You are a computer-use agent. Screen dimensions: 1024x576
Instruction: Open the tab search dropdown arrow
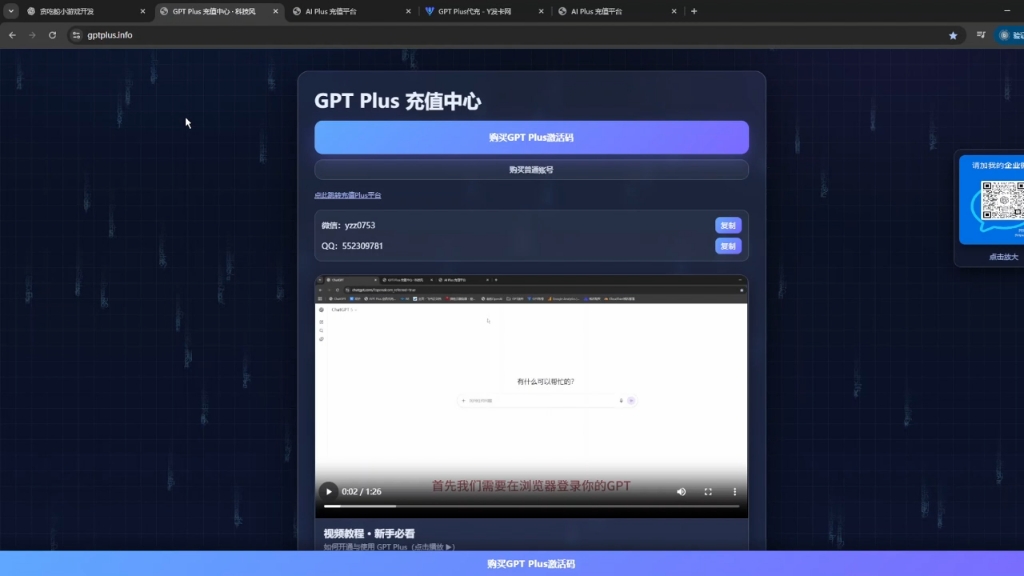[11, 11]
